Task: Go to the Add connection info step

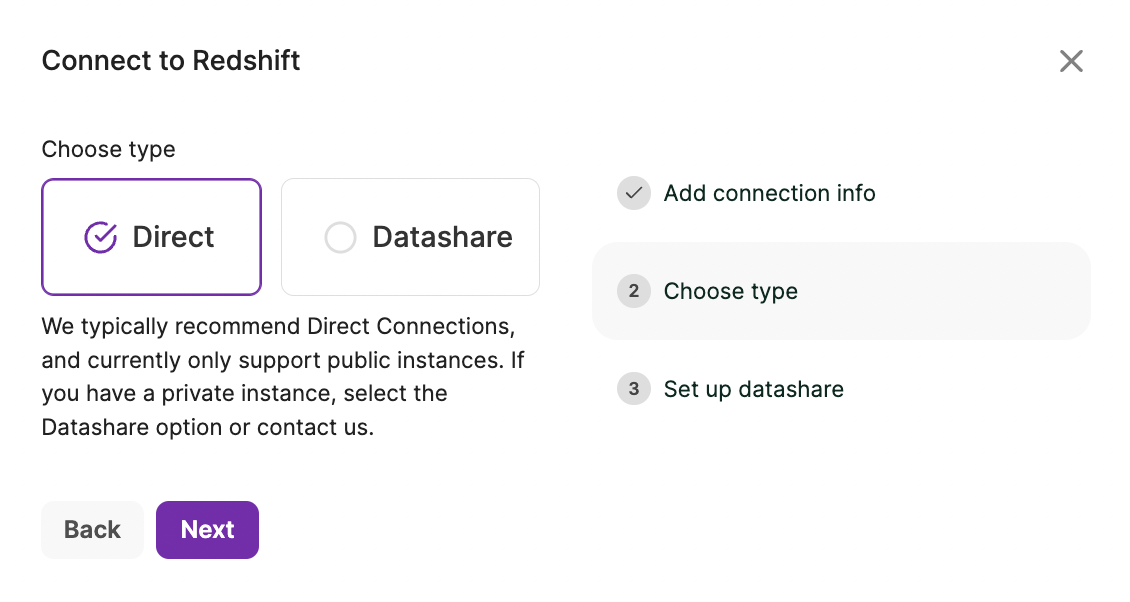Action: [769, 193]
